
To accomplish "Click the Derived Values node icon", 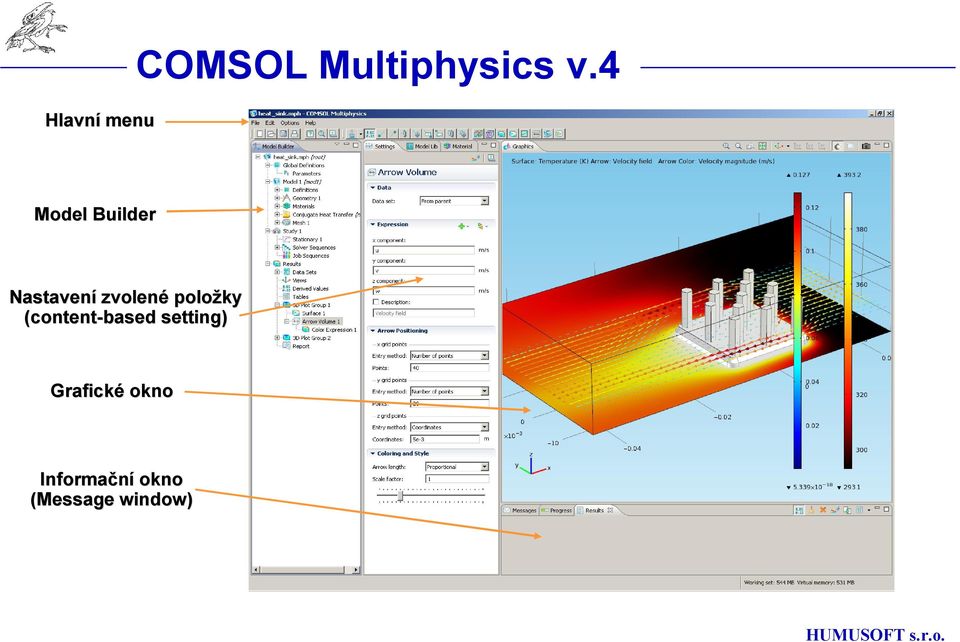I will click(x=286, y=289).
